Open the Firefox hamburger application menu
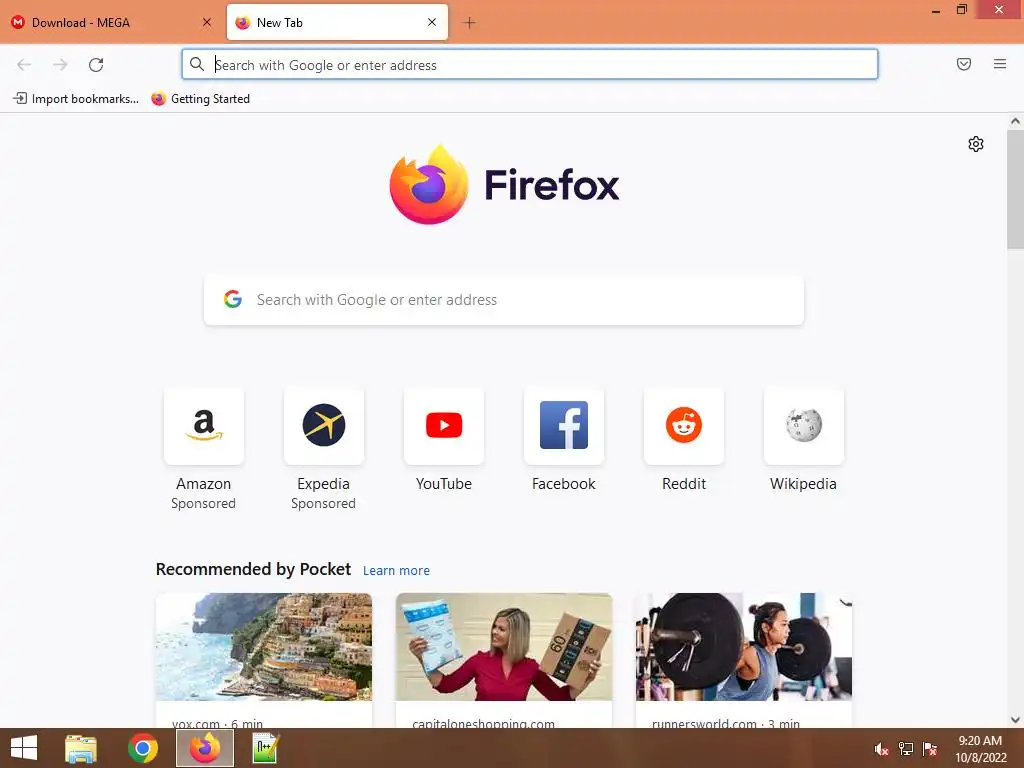Image resolution: width=1024 pixels, height=768 pixels. [1000, 64]
